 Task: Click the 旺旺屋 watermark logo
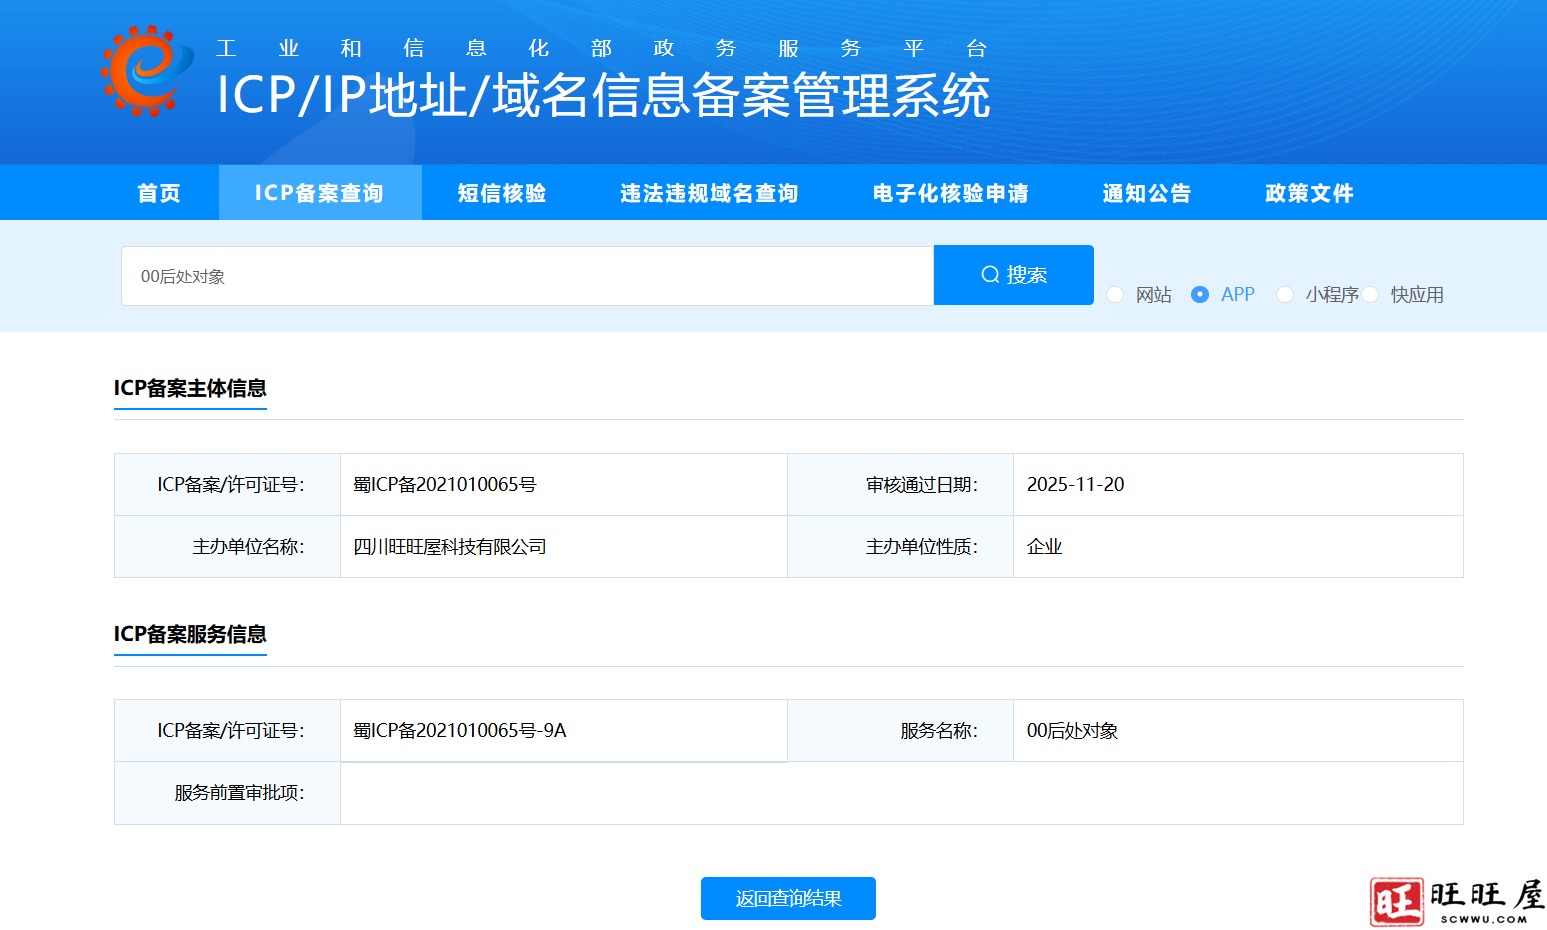point(1450,898)
